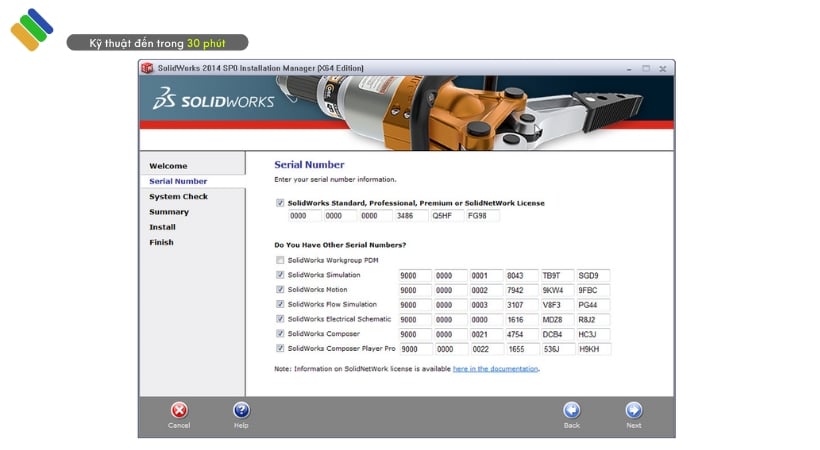This screenshot has width=820, height=450.
Task: Toggle the SolidWorks Simulation checkbox
Action: click(280, 275)
